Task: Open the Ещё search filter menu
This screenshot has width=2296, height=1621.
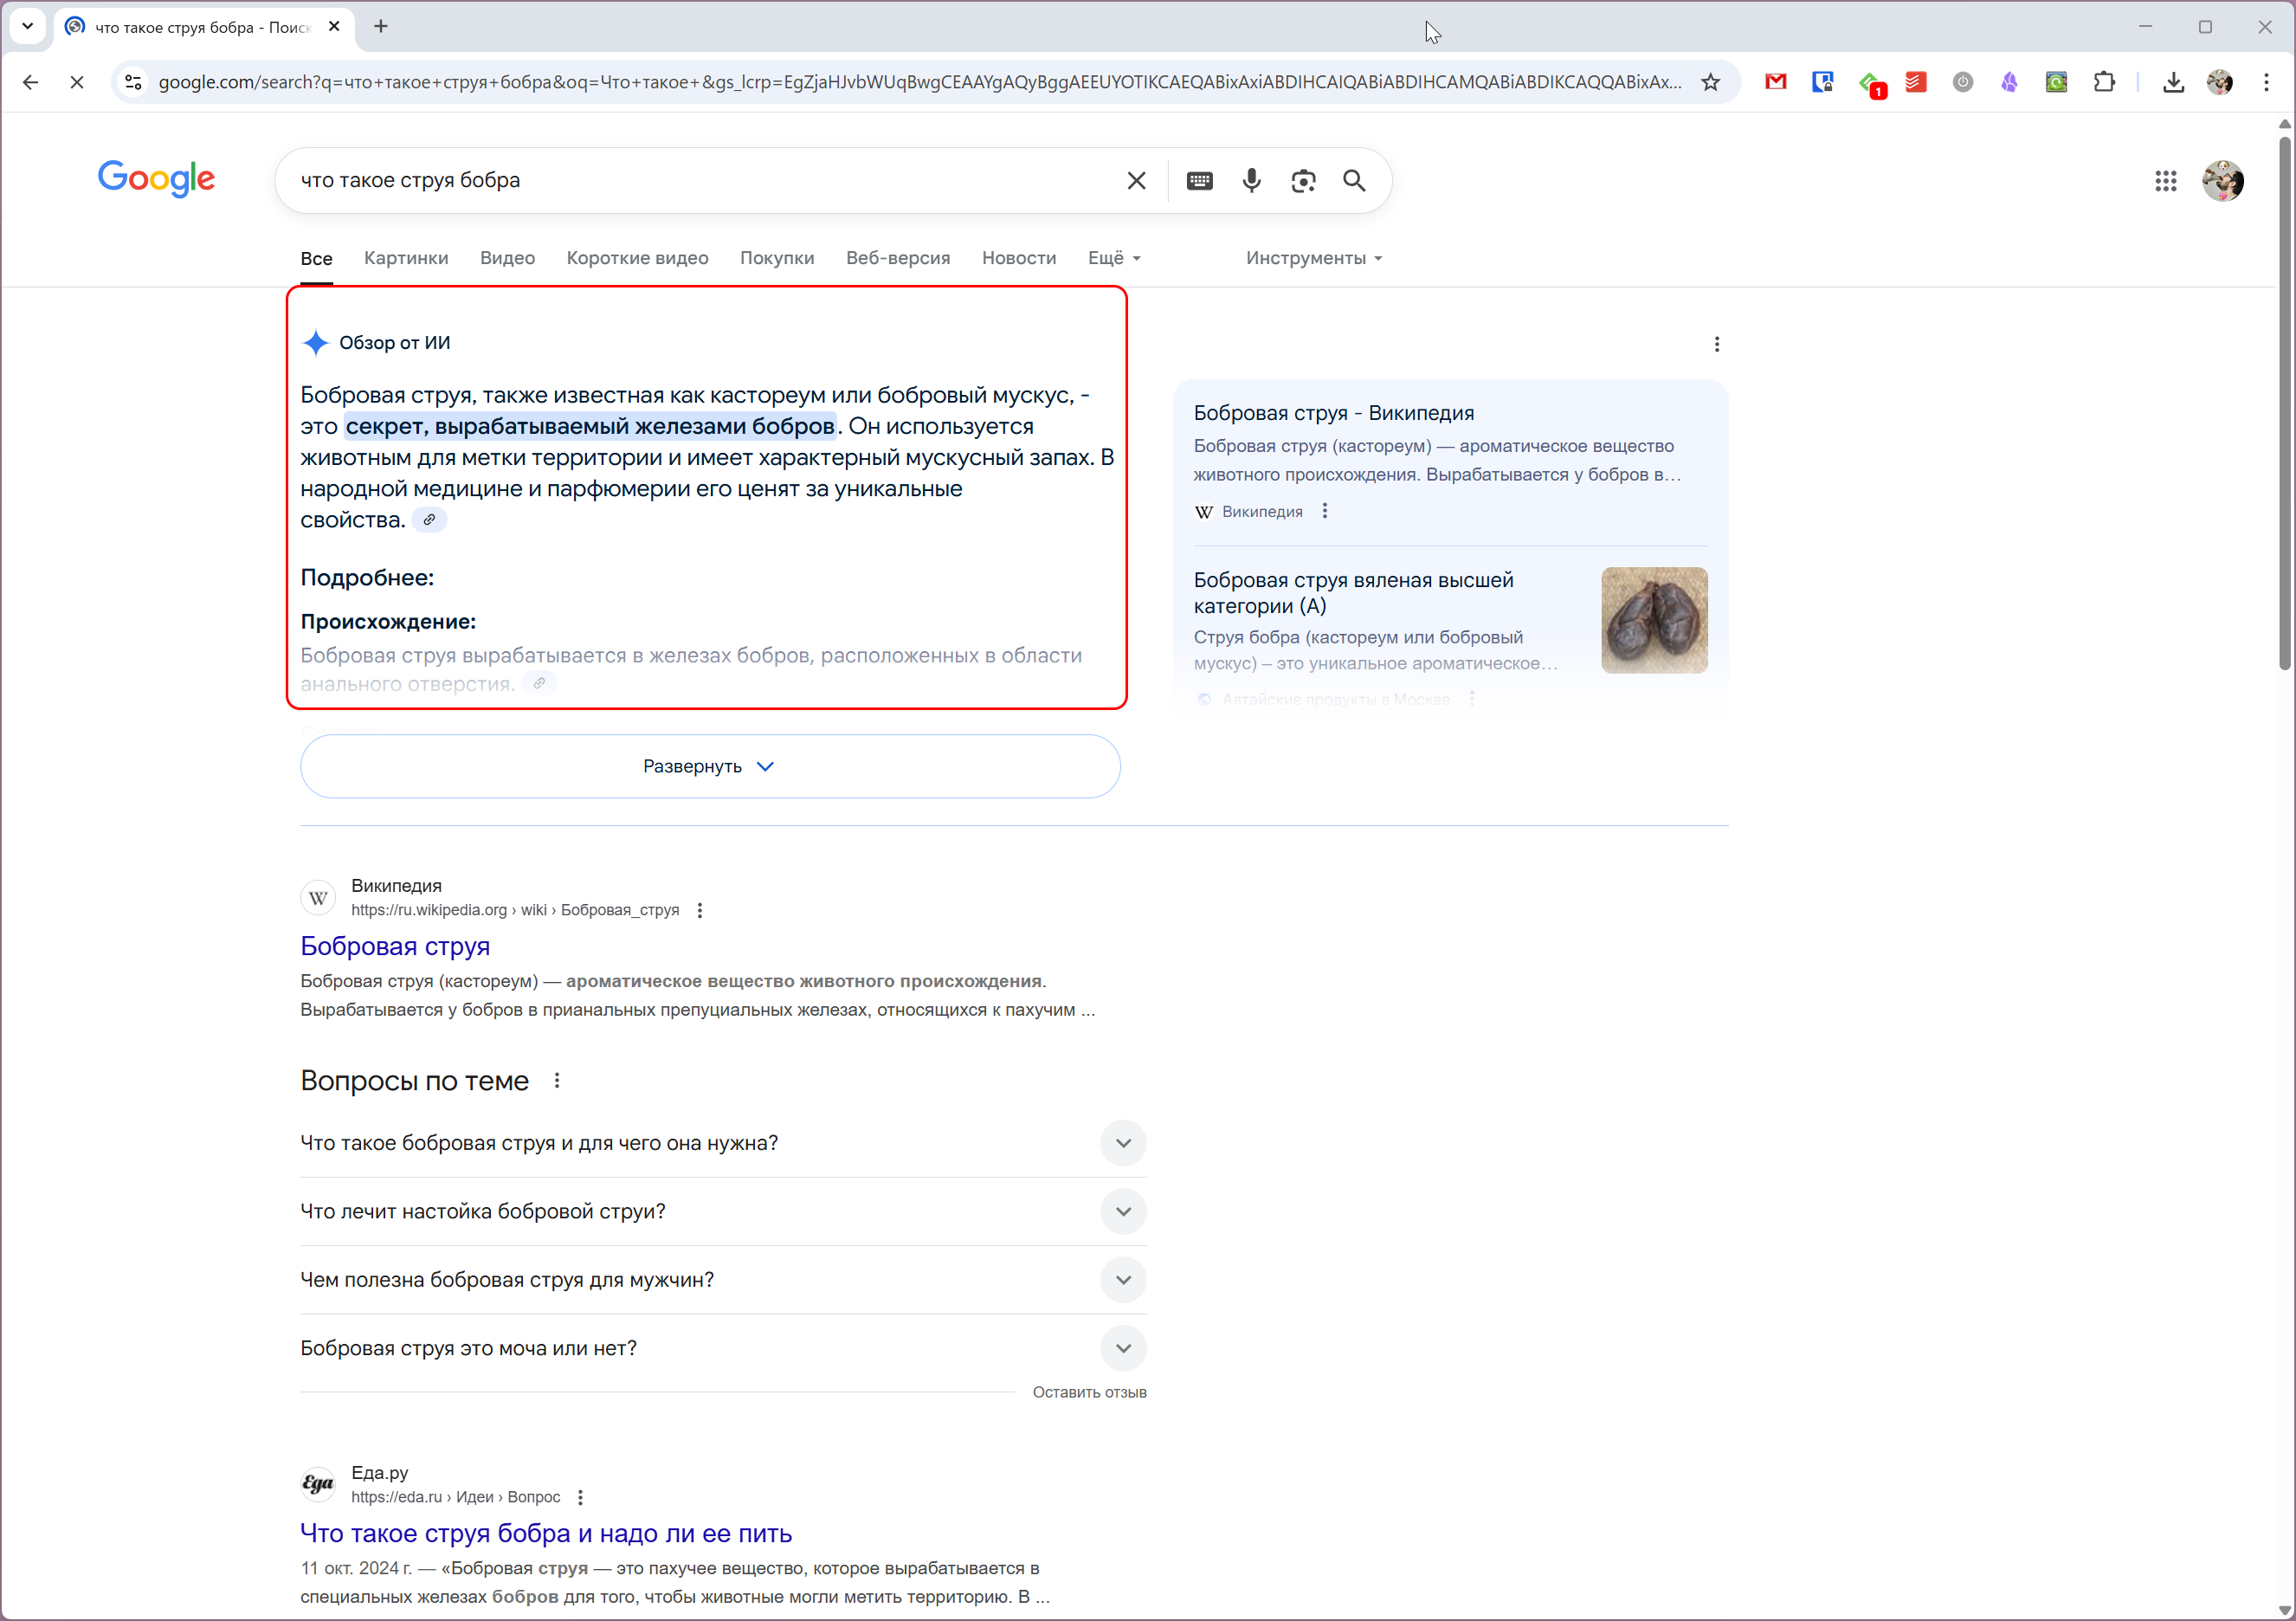Action: click(1113, 258)
